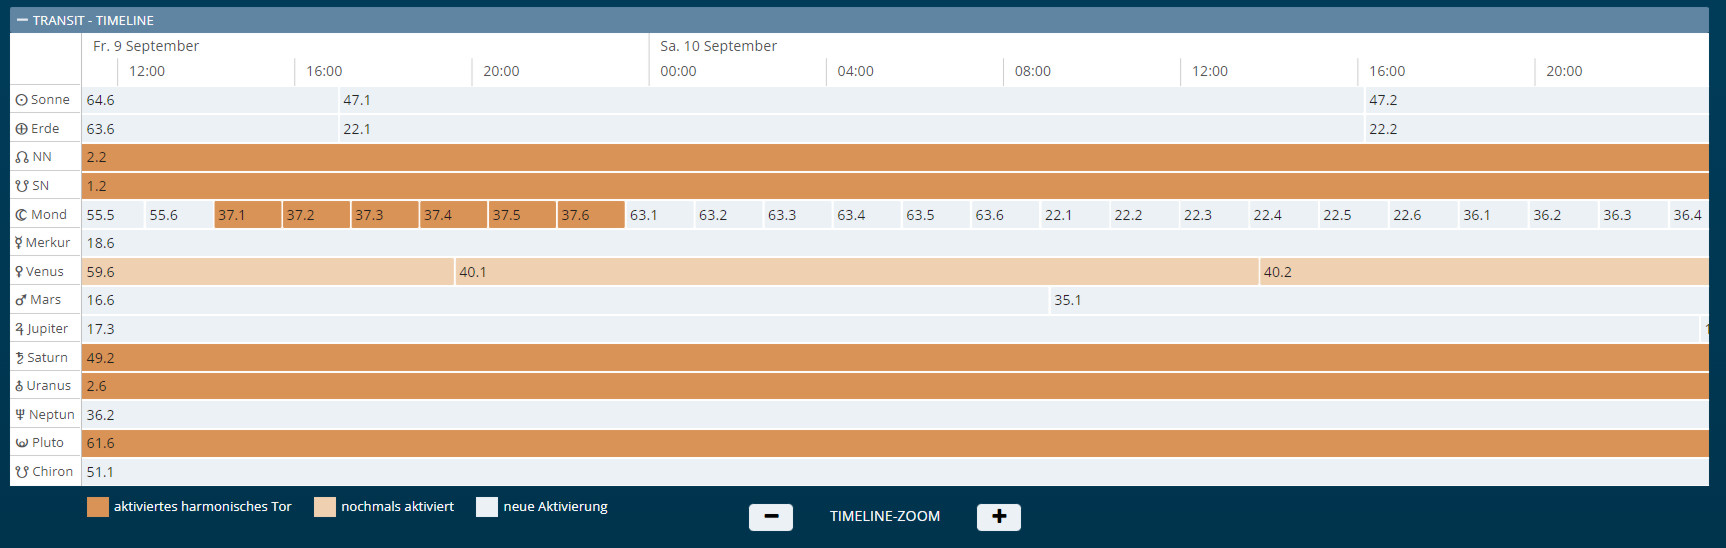Click the orange 'aktiviertes harmonisches Tor' swatch
The height and width of the screenshot is (548, 1726).
pos(97,507)
